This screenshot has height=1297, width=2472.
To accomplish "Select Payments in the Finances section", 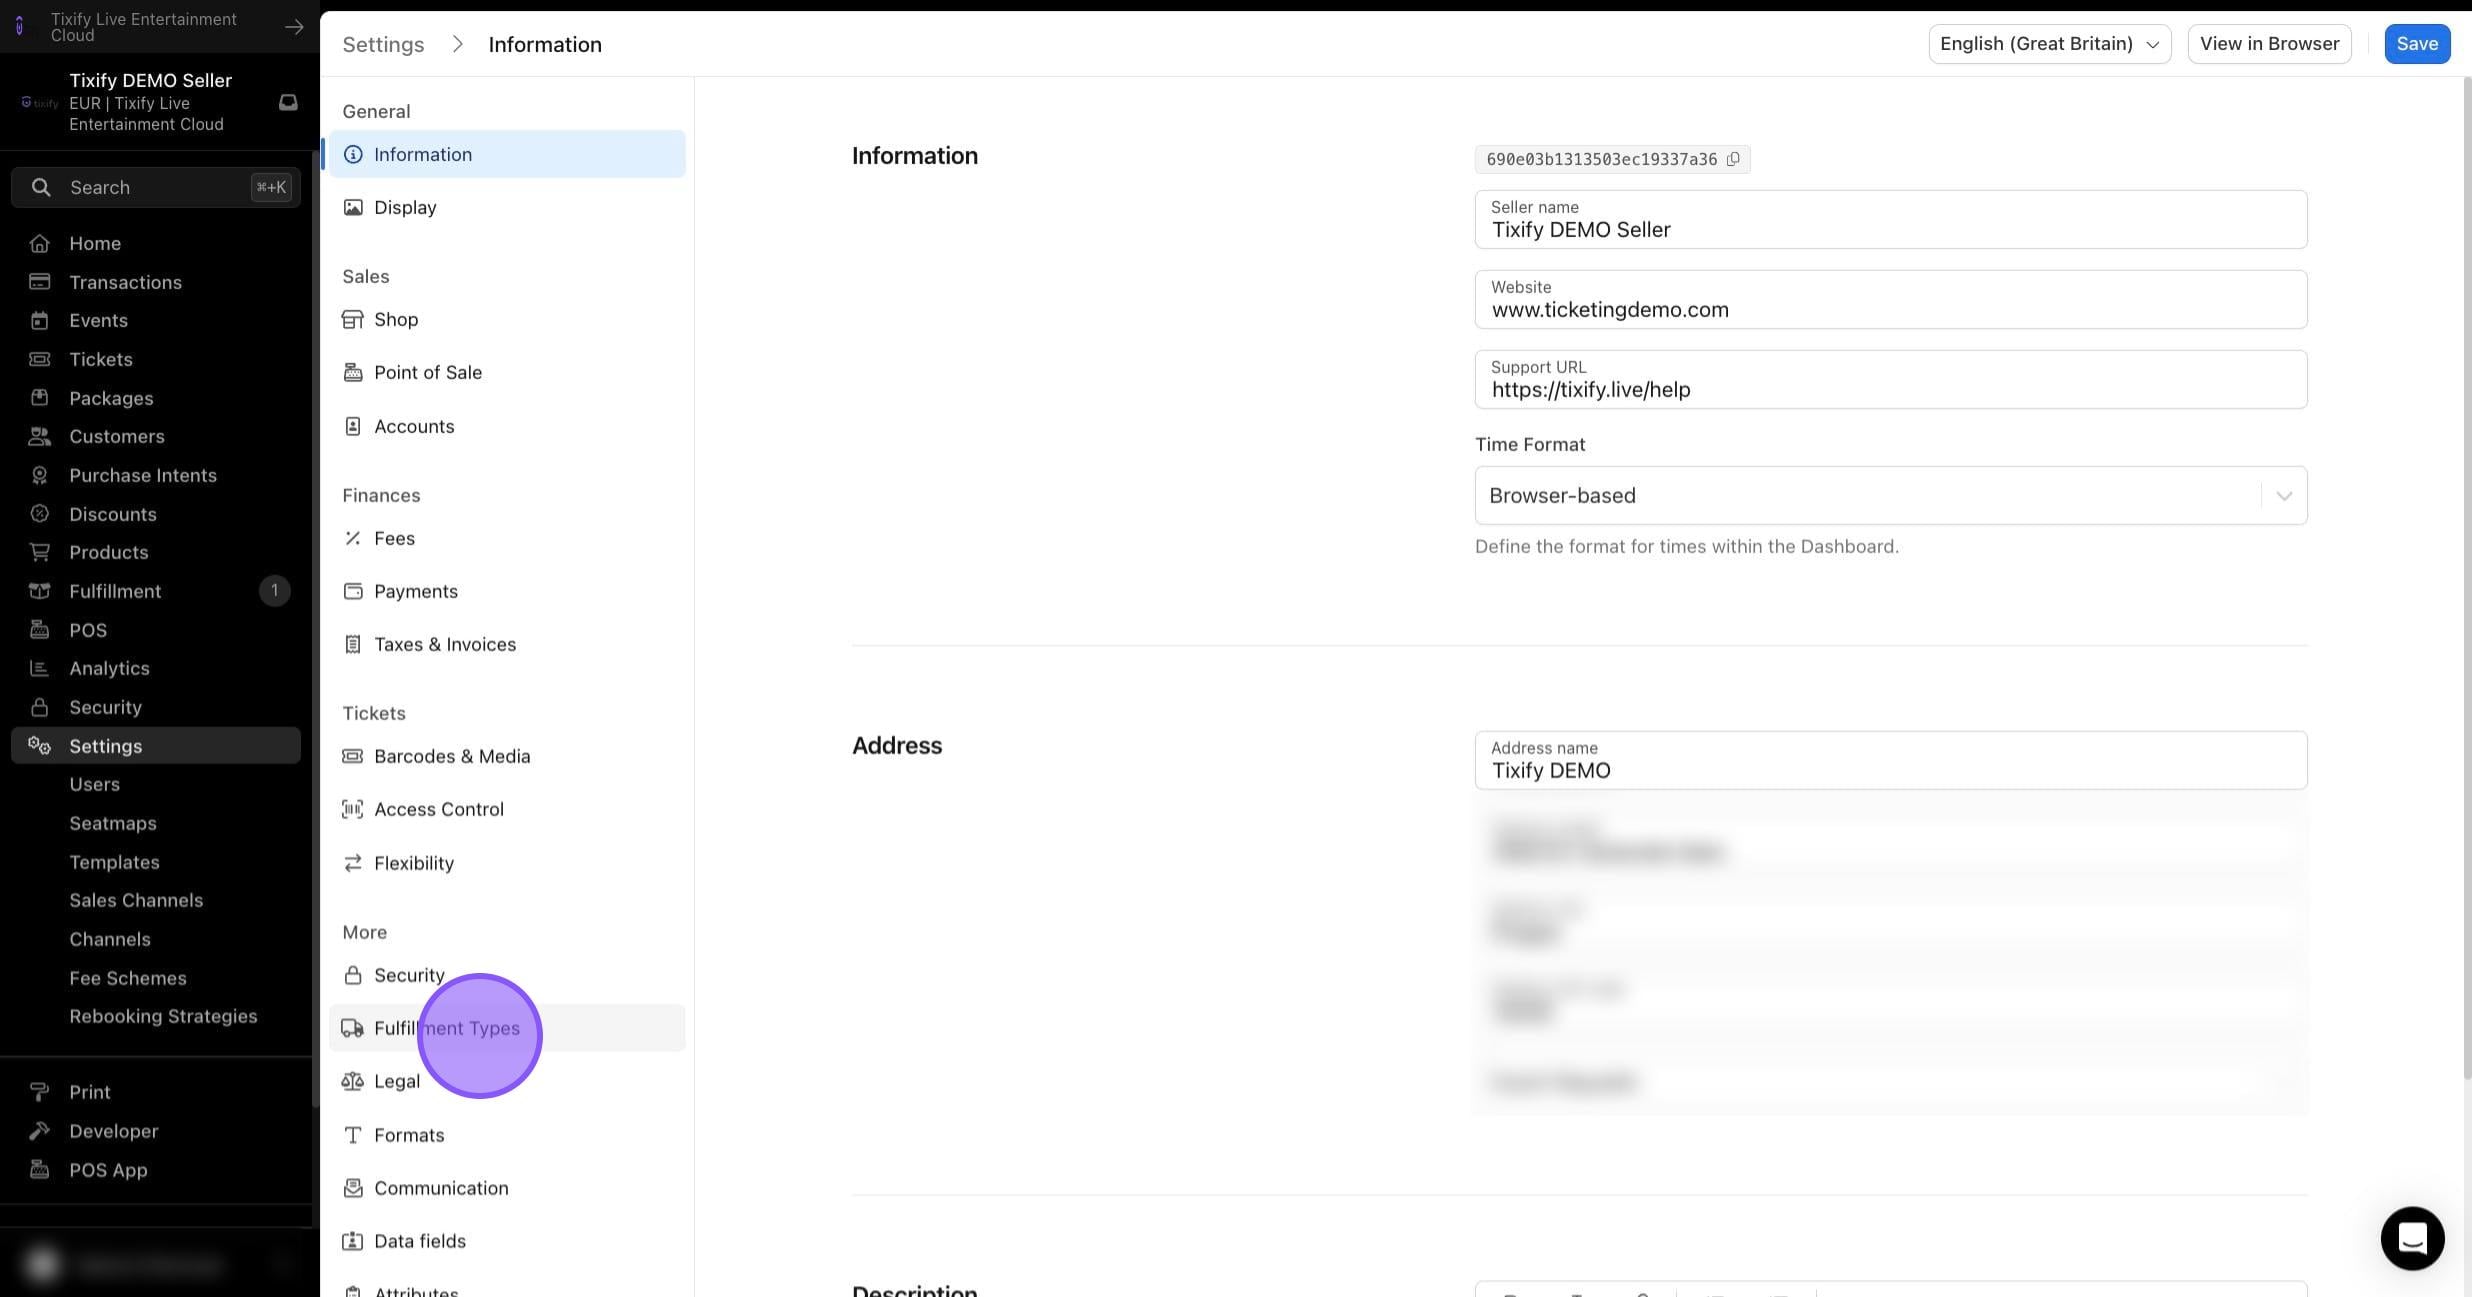I will click(x=507, y=591).
